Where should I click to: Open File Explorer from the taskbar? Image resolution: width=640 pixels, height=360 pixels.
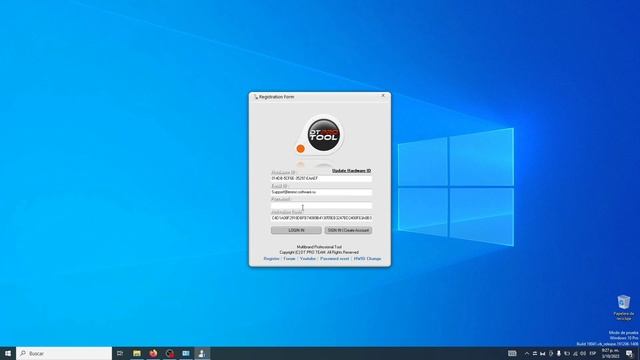coord(137,353)
